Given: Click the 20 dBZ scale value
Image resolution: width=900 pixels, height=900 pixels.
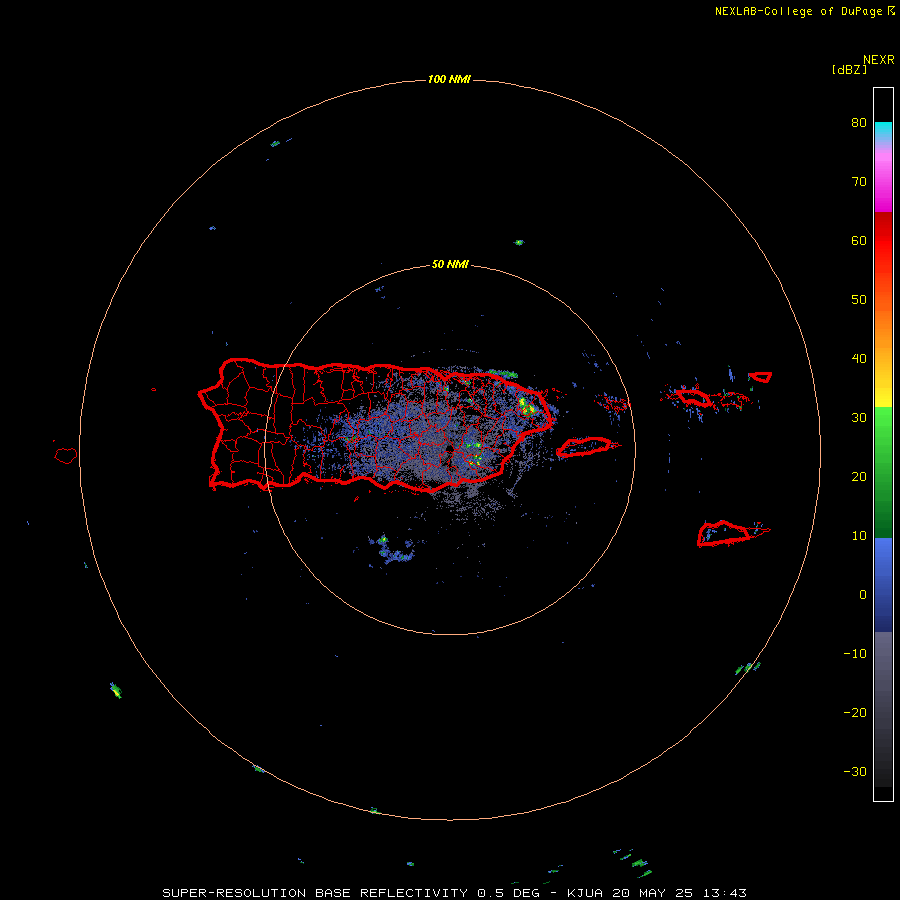Looking at the screenshot, I should click(x=859, y=477).
